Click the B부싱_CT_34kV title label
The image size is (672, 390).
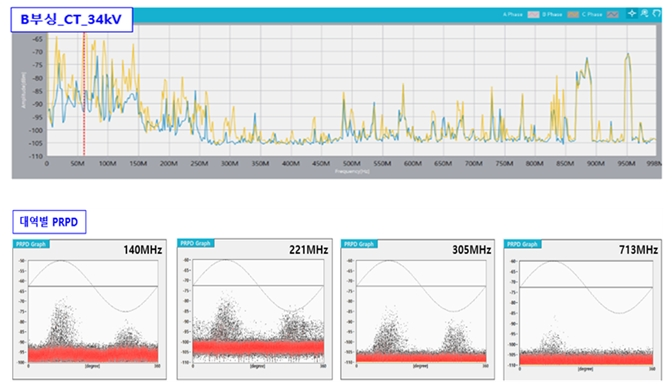(x=72, y=20)
